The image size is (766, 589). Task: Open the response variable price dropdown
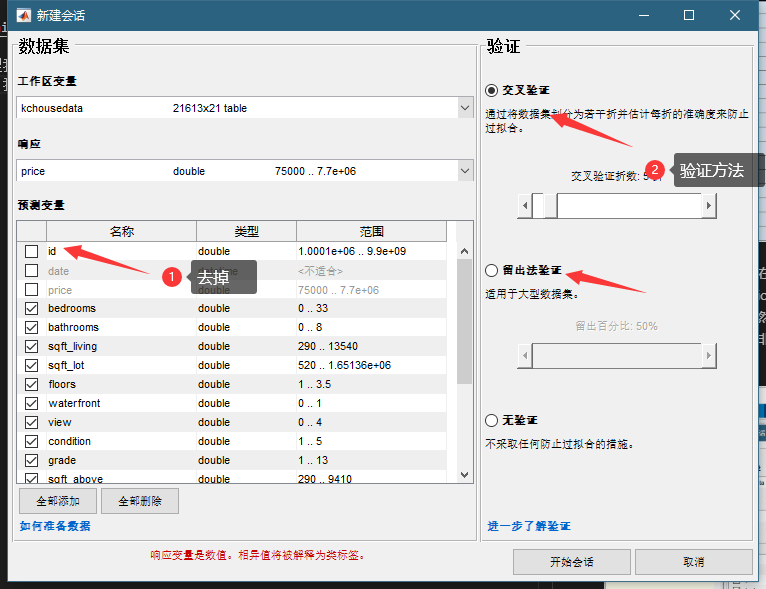tap(464, 171)
